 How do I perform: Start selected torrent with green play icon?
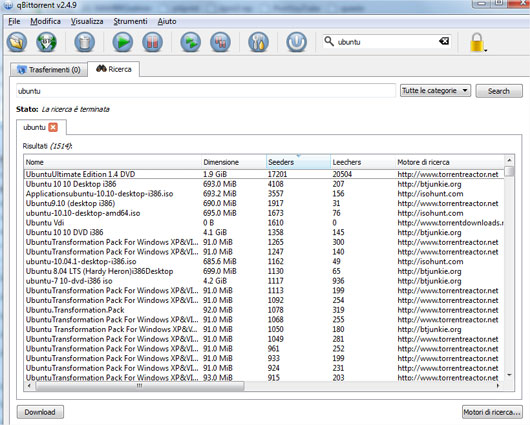coord(123,42)
